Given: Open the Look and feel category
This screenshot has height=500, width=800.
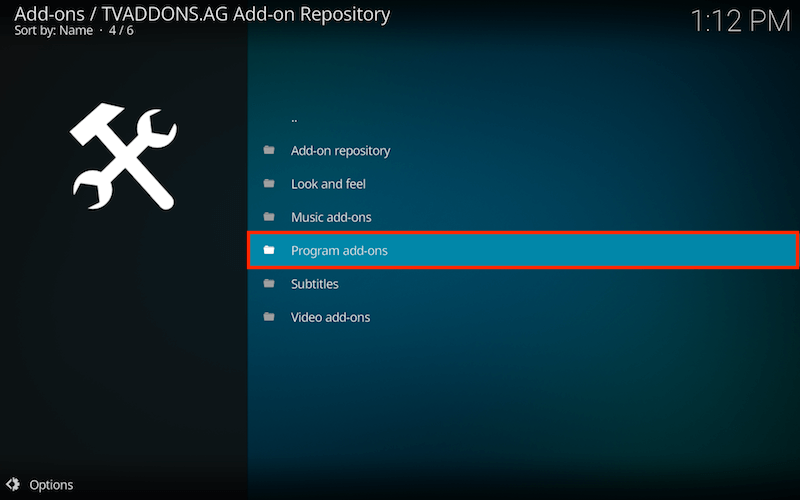Looking at the screenshot, I should (x=523, y=184).
